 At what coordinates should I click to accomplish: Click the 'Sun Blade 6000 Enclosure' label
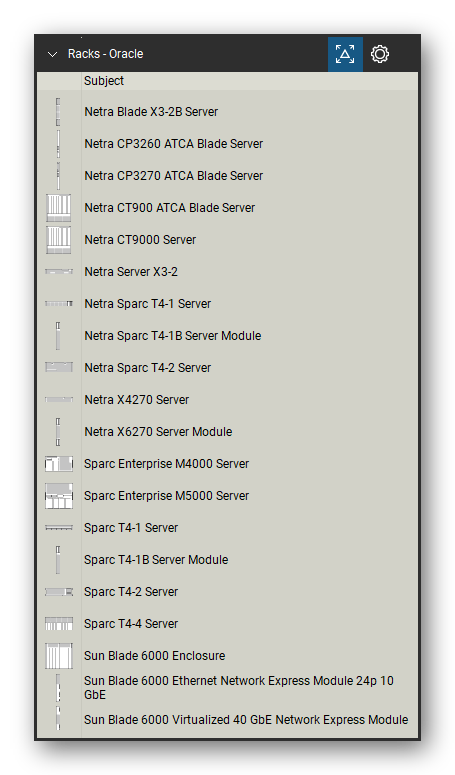coord(155,656)
